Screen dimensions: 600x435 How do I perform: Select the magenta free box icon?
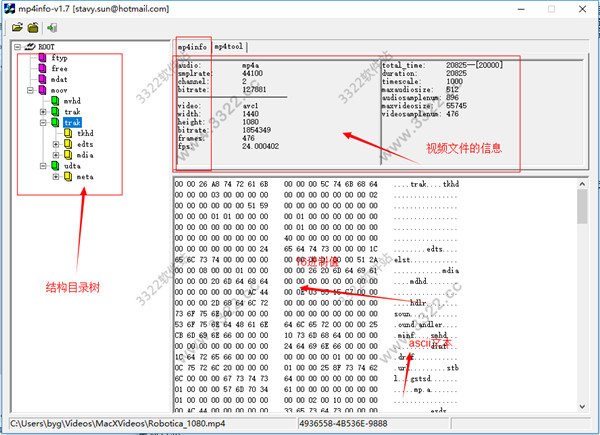click(42, 68)
